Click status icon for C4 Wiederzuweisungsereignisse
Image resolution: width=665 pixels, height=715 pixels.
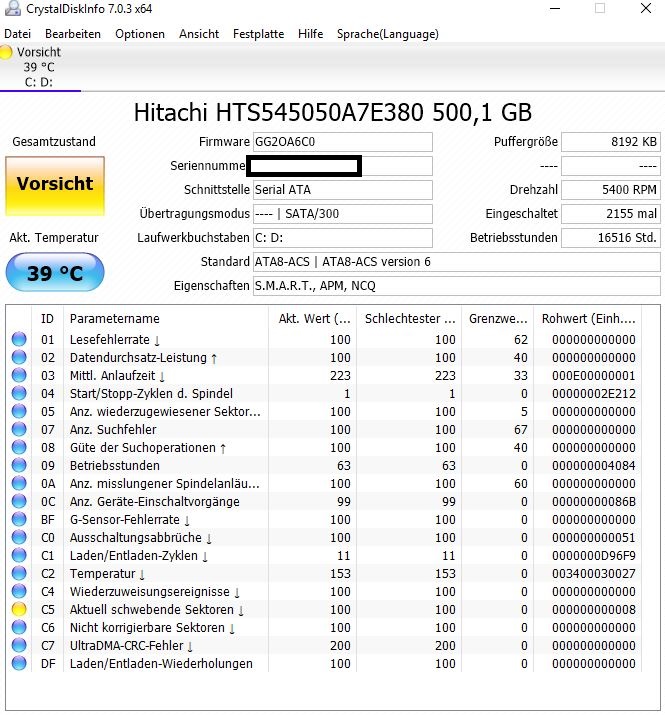[19, 591]
